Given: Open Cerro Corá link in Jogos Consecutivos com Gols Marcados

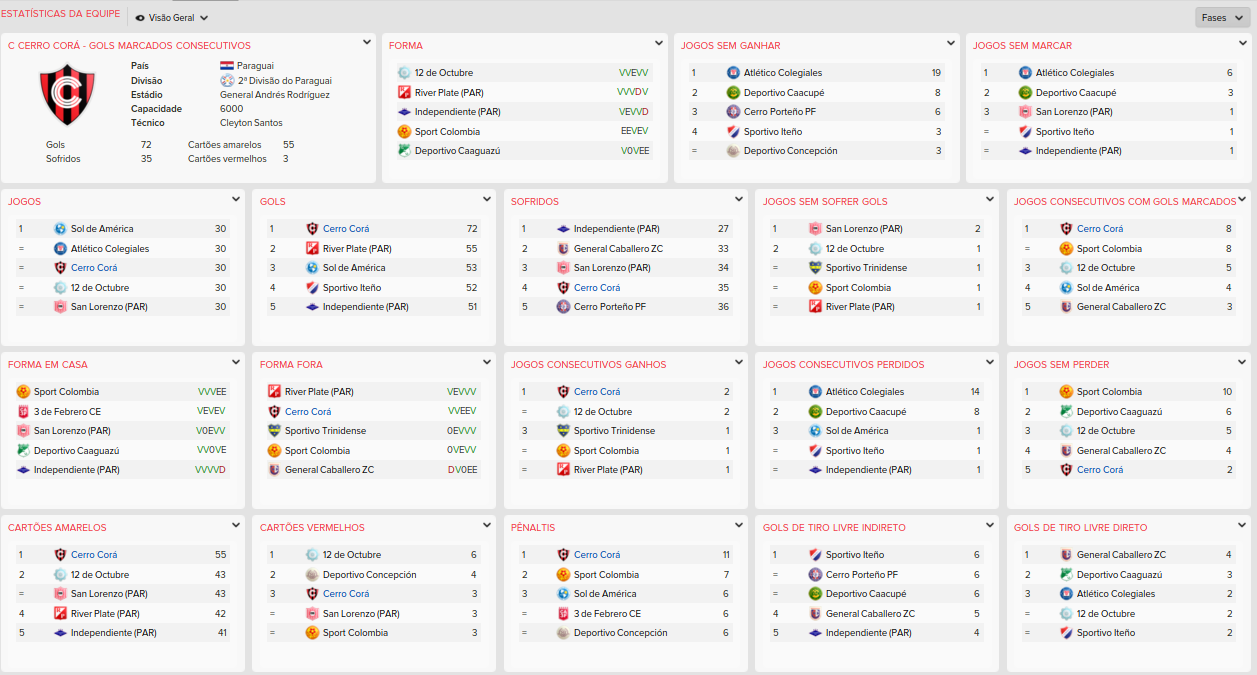Looking at the screenshot, I should click(1100, 229).
